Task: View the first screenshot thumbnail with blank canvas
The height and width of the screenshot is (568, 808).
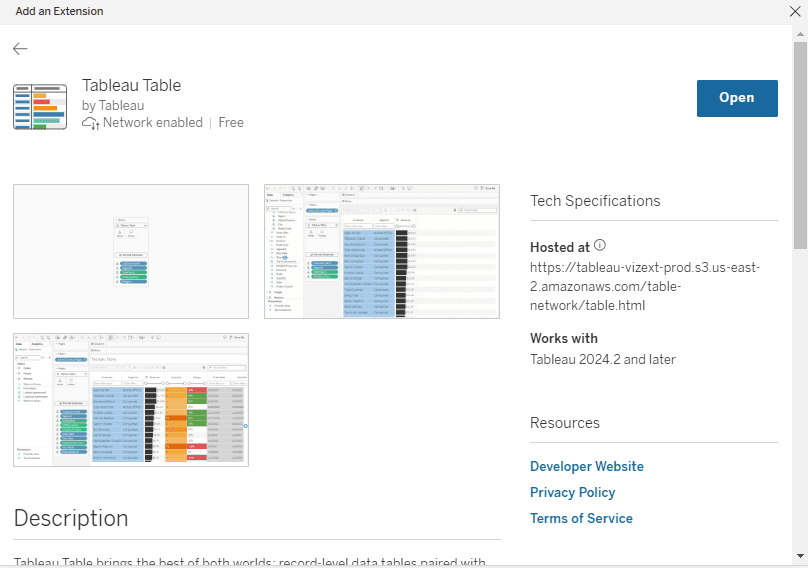Action: tap(131, 252)
